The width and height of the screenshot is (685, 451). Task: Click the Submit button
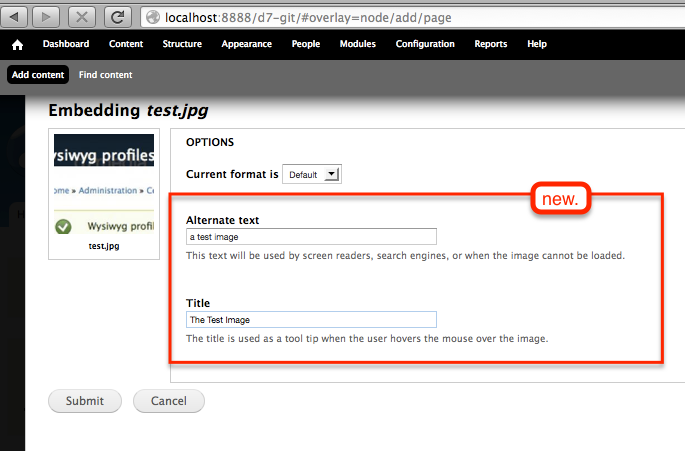tap(85, 401)
